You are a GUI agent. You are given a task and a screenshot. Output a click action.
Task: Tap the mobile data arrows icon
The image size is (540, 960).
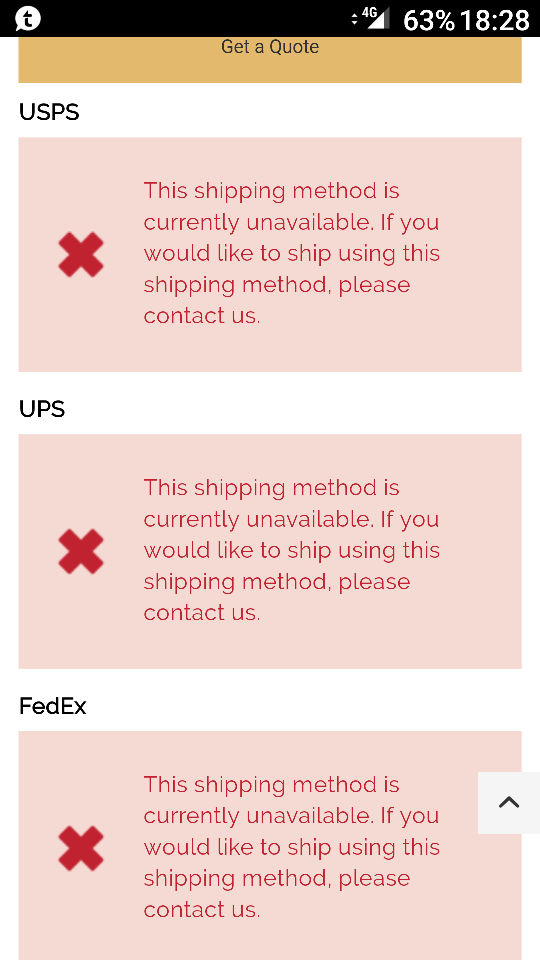354,19
